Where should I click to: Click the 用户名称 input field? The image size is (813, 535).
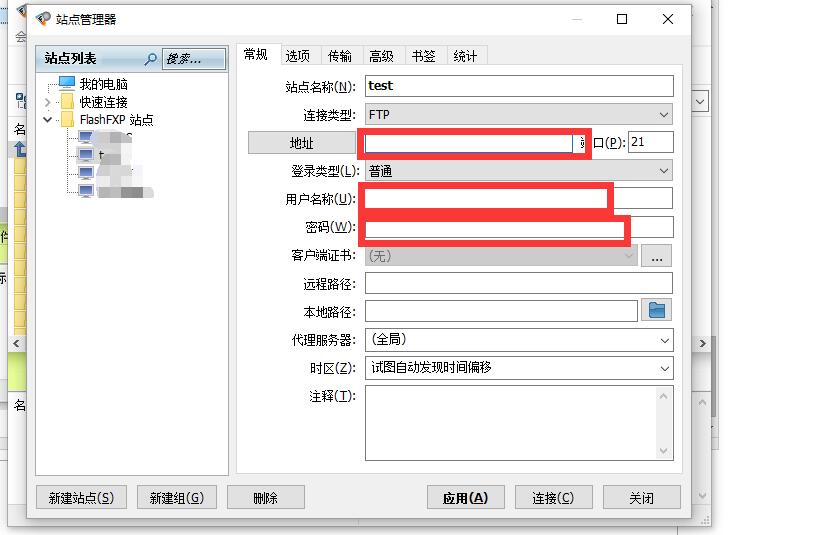coord(519,198)
